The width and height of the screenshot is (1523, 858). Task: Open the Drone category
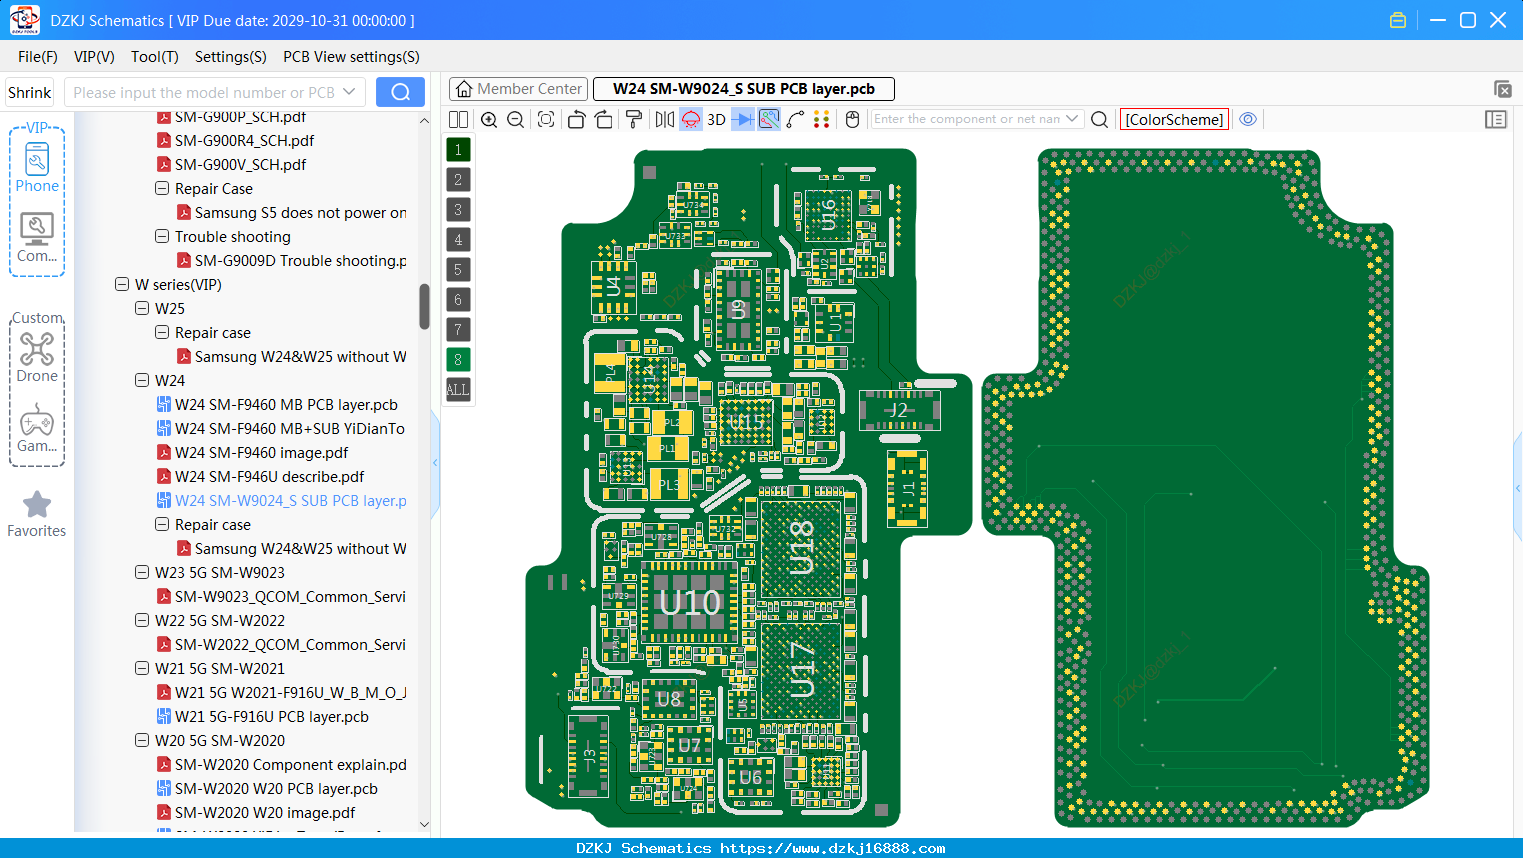point(37,357)
